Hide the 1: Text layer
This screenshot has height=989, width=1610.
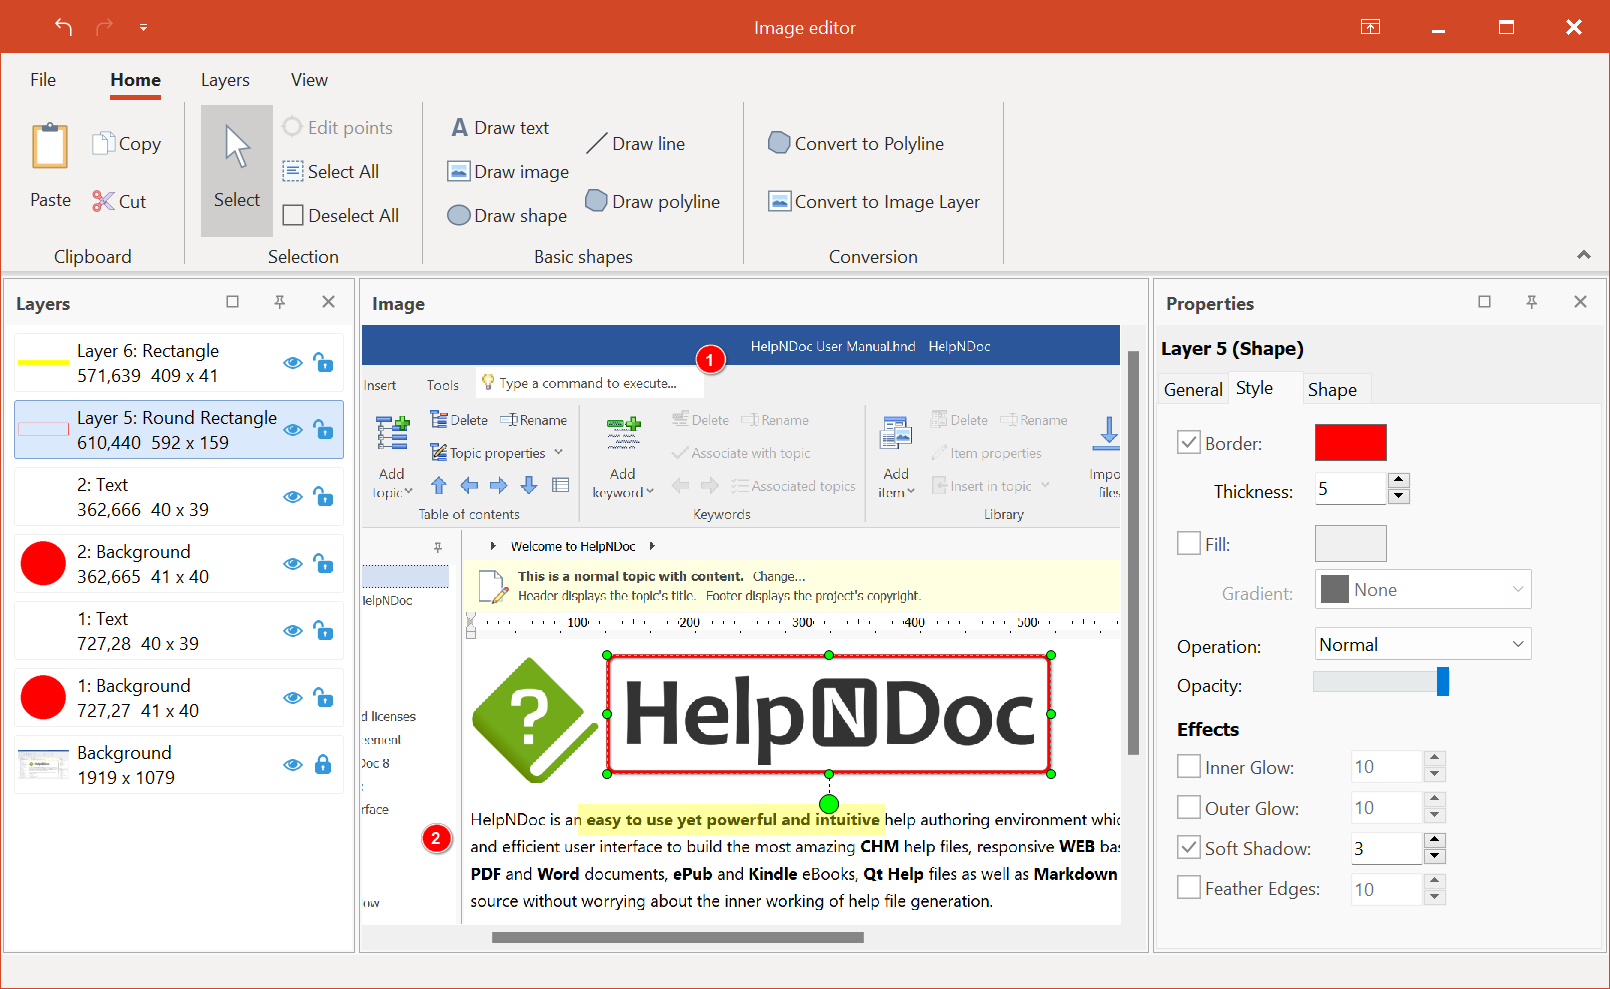pyautogui.click(x=293, y=631)
